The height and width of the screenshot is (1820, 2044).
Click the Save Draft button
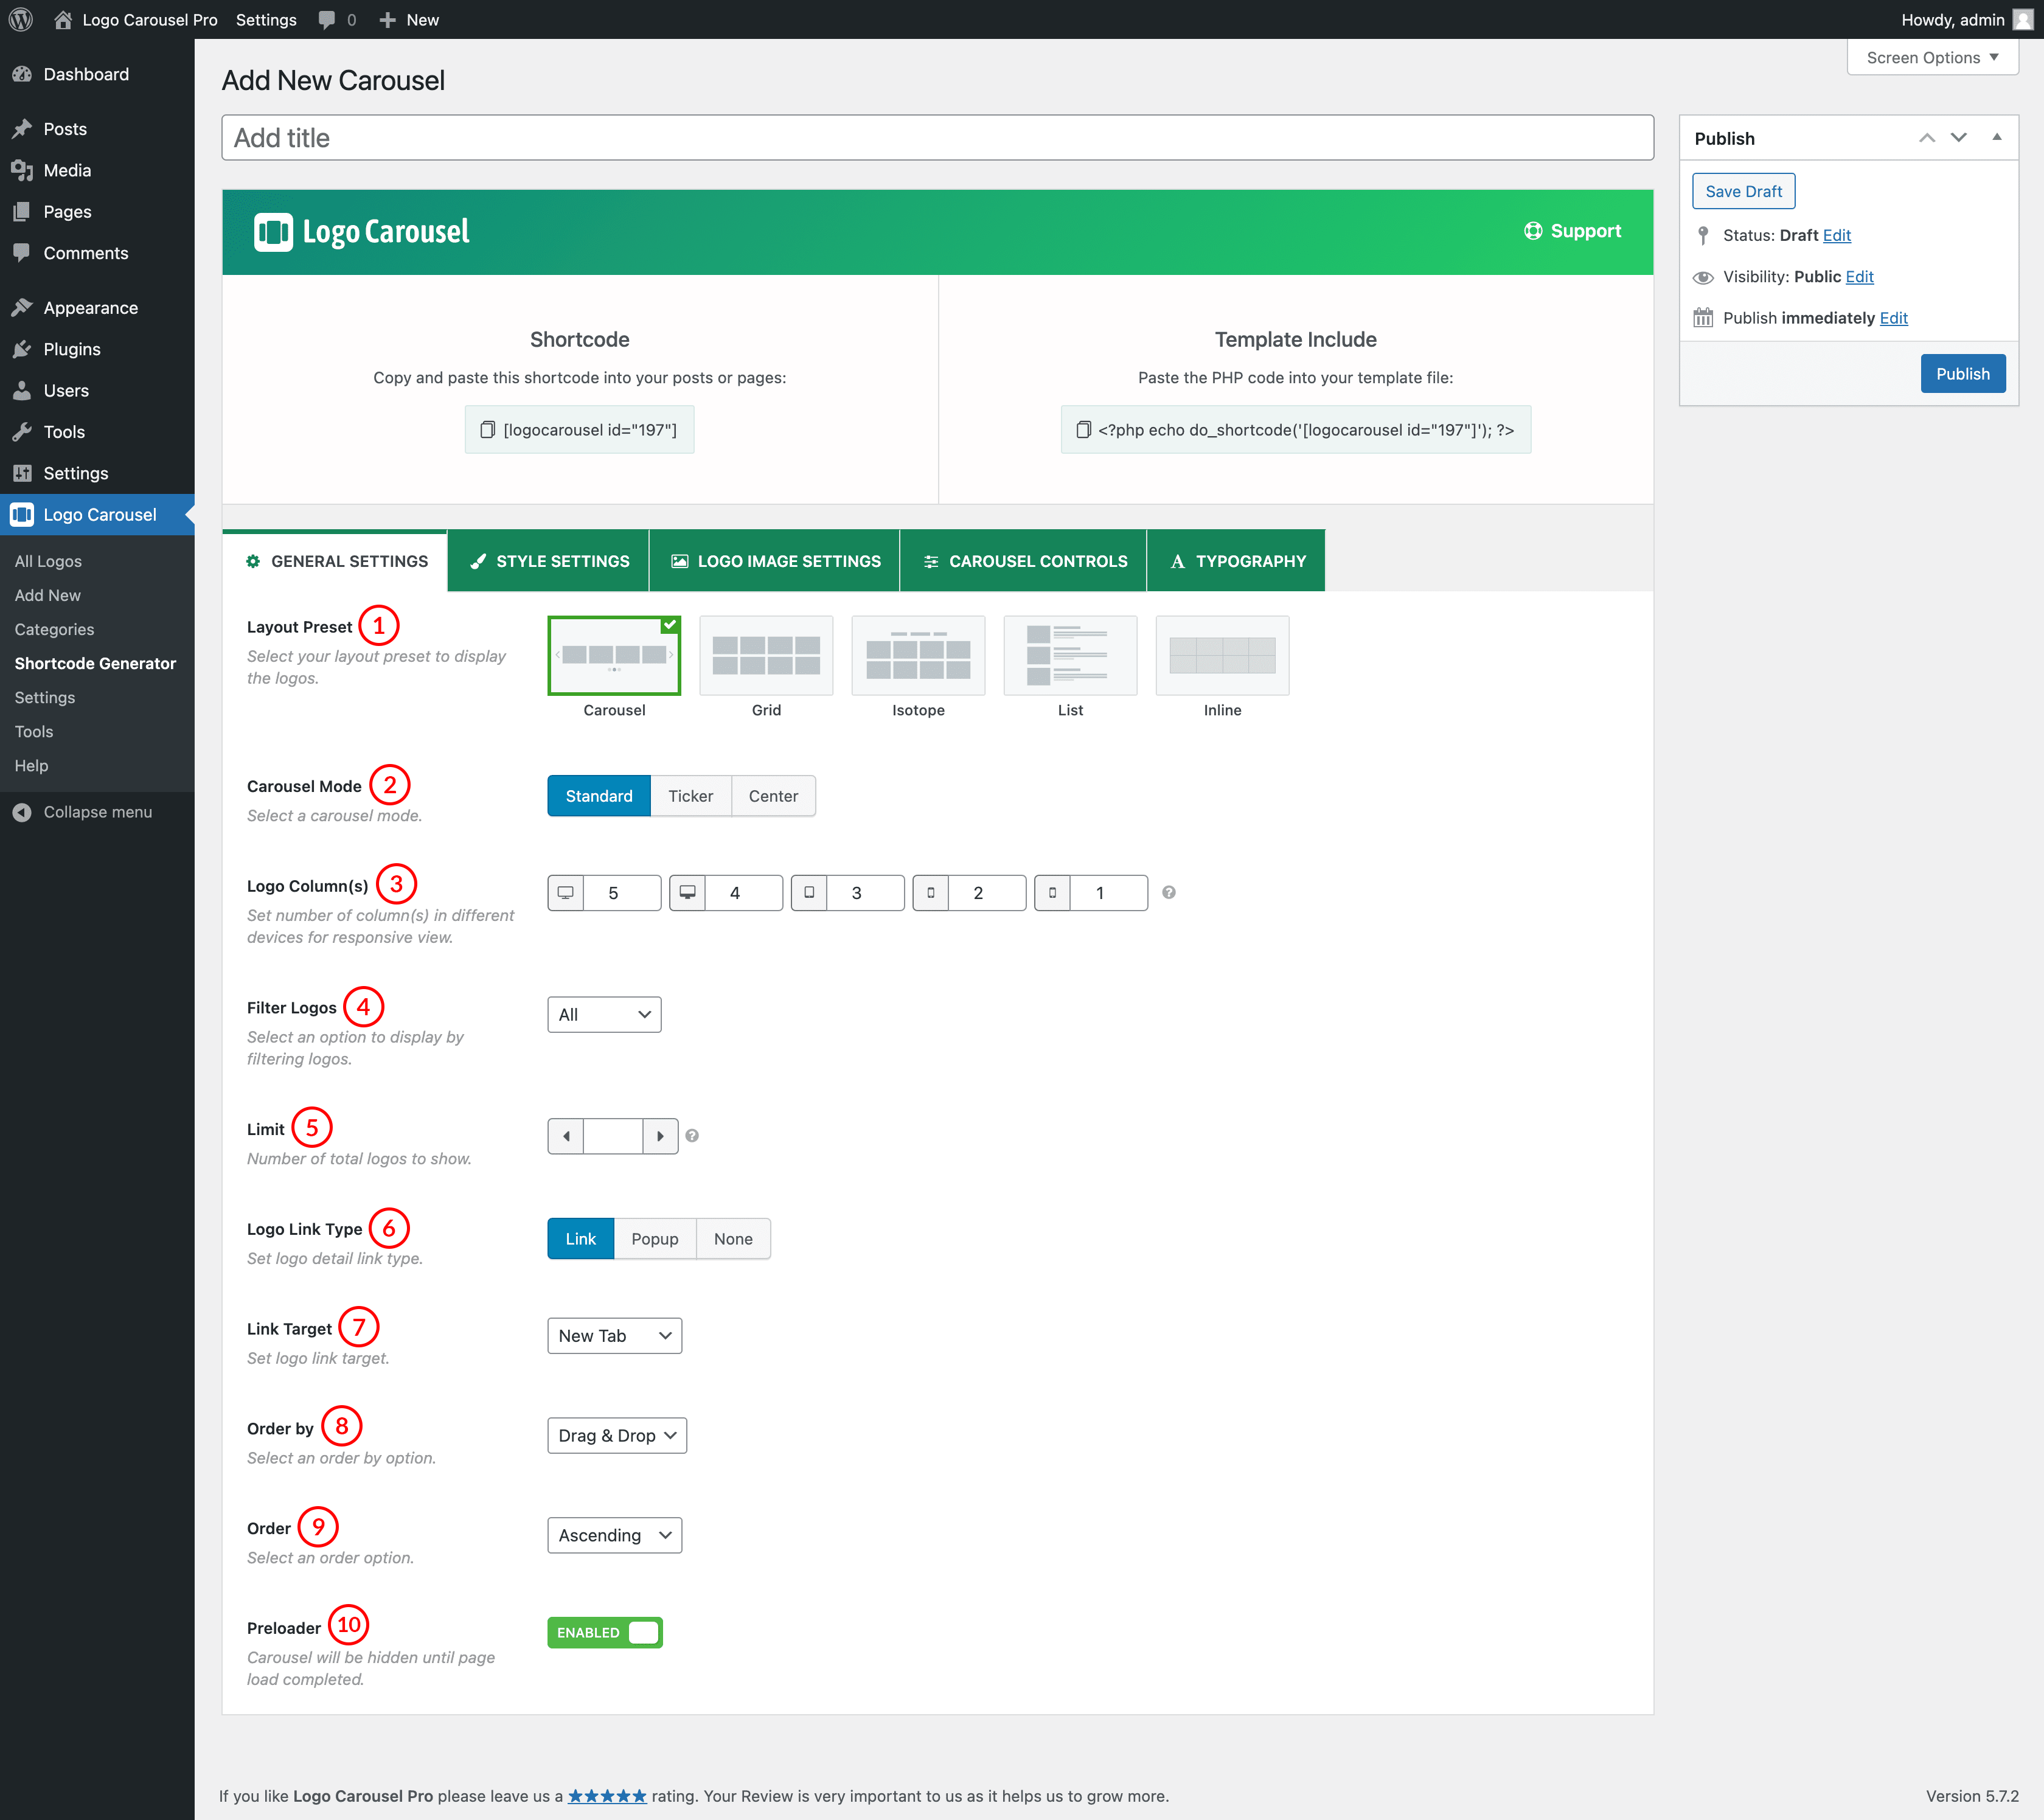1742,191
